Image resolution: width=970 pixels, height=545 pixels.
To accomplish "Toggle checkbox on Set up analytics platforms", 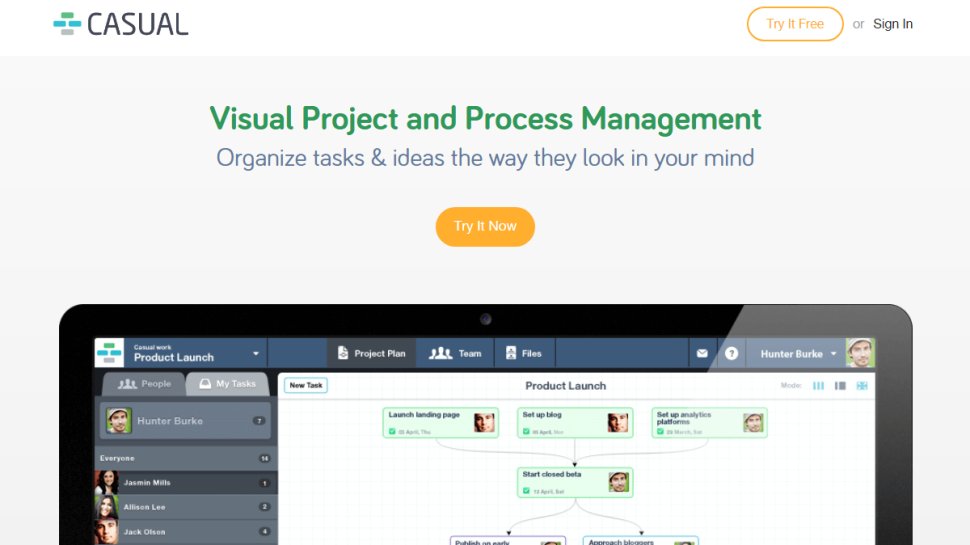I will click(661, 431).
